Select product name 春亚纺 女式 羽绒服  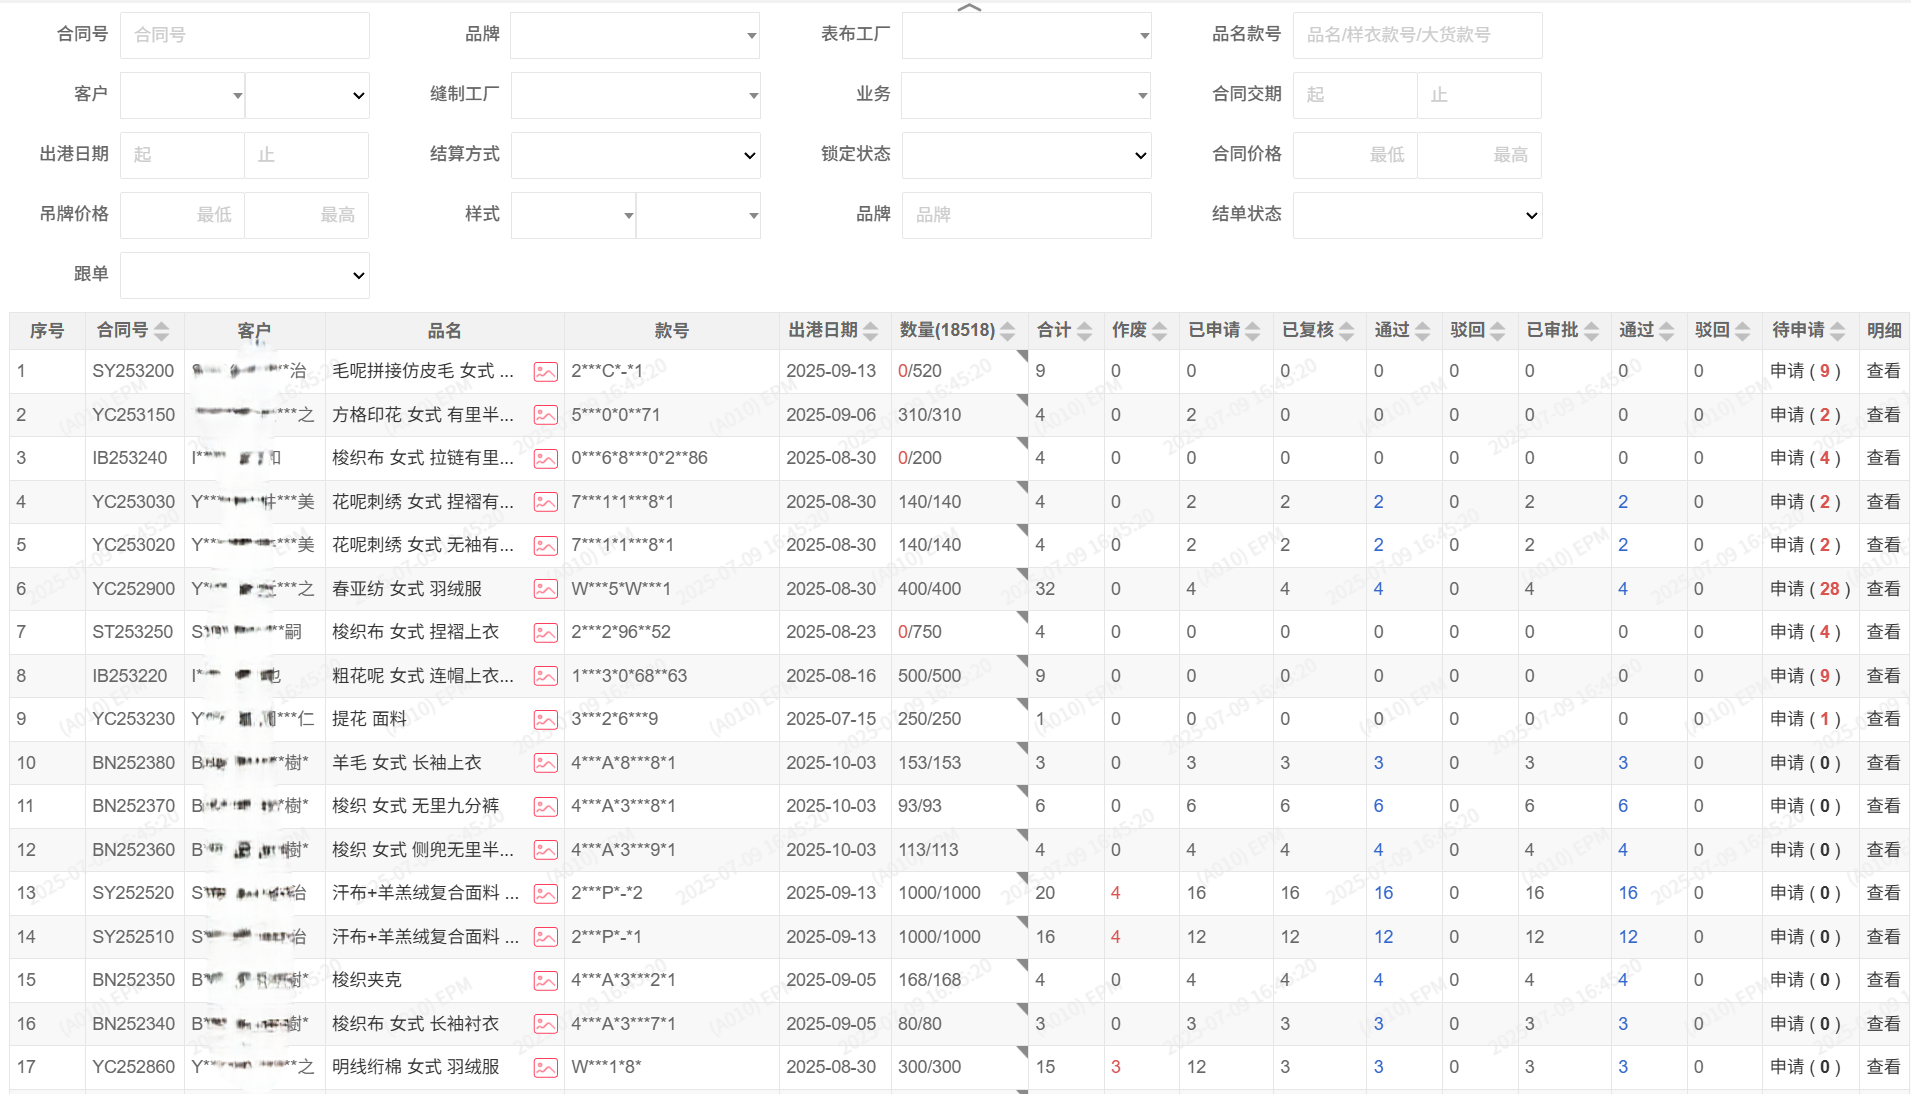[407, 589]
